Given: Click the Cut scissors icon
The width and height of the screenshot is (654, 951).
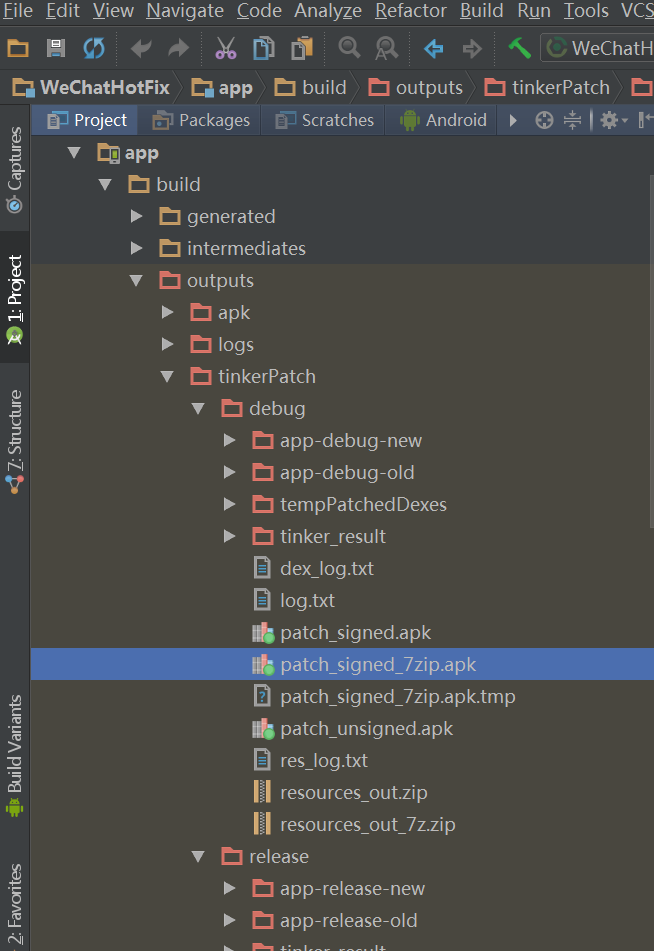Looking at the screenshot, I should [226, 48].
